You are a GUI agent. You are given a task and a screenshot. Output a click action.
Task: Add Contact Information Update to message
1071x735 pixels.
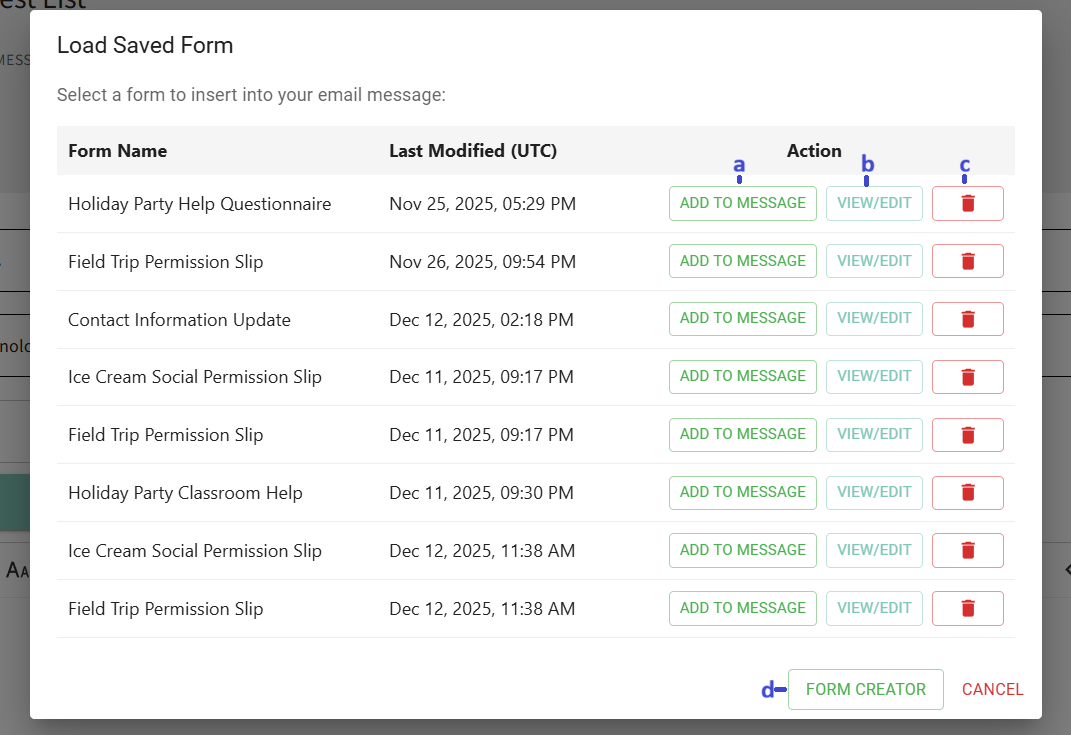742,319
